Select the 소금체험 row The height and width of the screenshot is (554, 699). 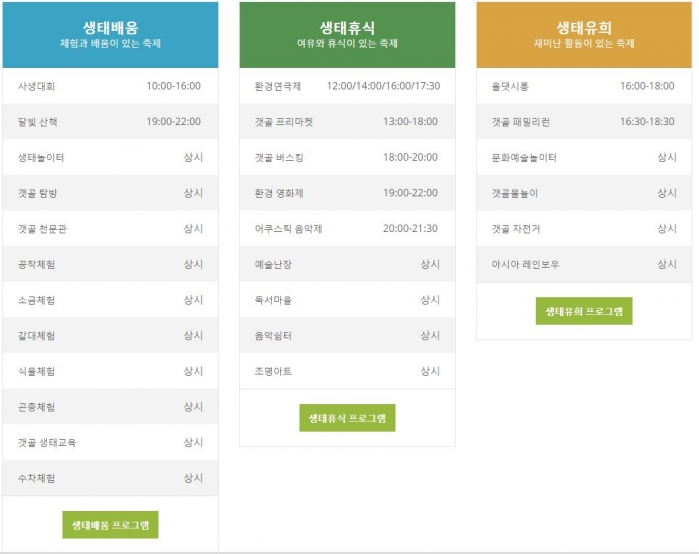click(110, 300)
